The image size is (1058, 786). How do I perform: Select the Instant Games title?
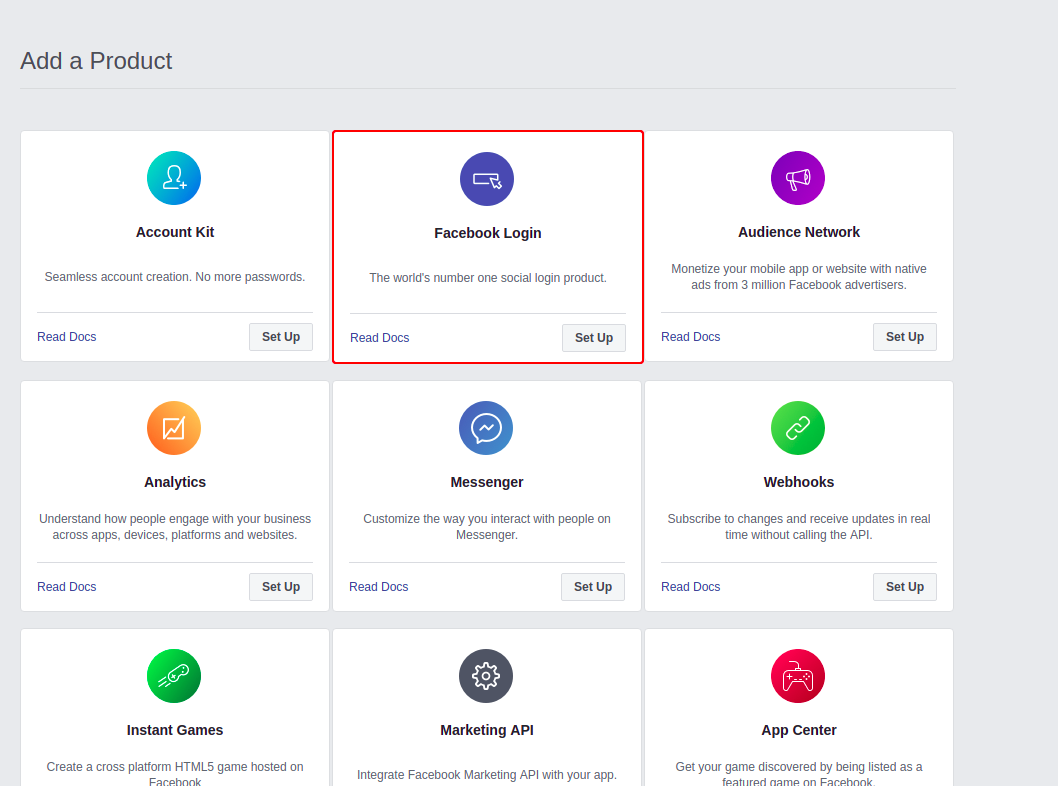pos(175,730)
